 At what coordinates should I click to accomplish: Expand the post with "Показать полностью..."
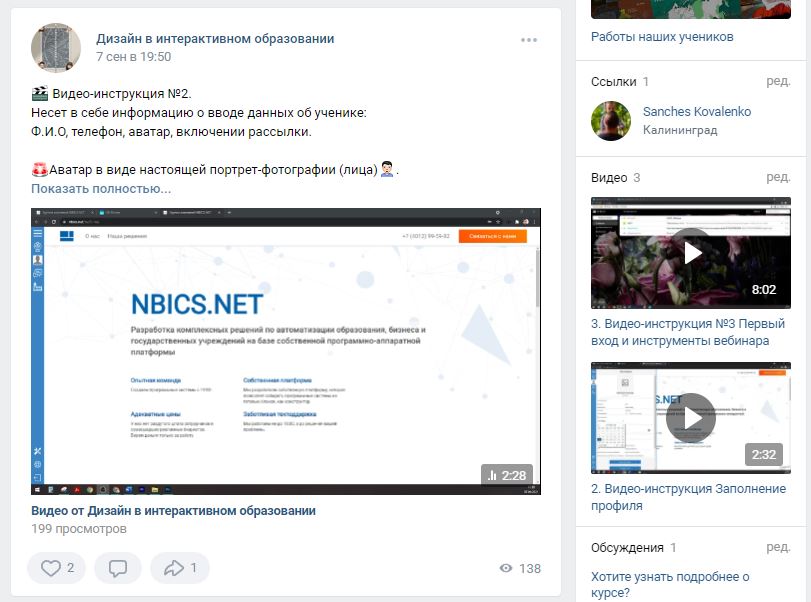[101, 189]
